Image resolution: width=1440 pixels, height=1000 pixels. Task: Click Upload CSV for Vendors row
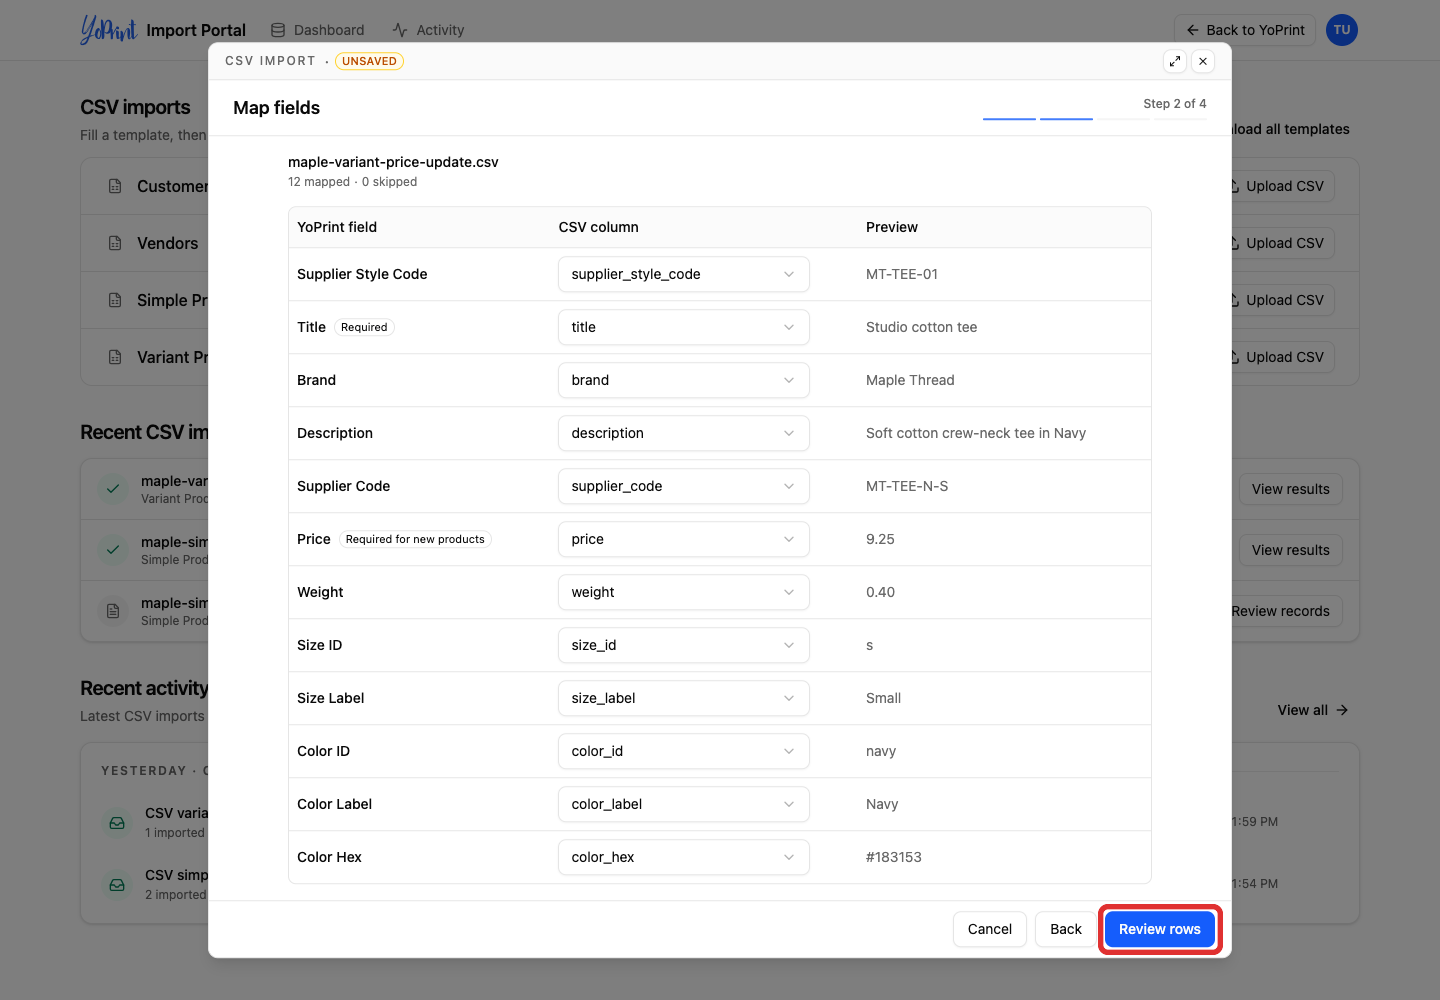pos(1284,243)
